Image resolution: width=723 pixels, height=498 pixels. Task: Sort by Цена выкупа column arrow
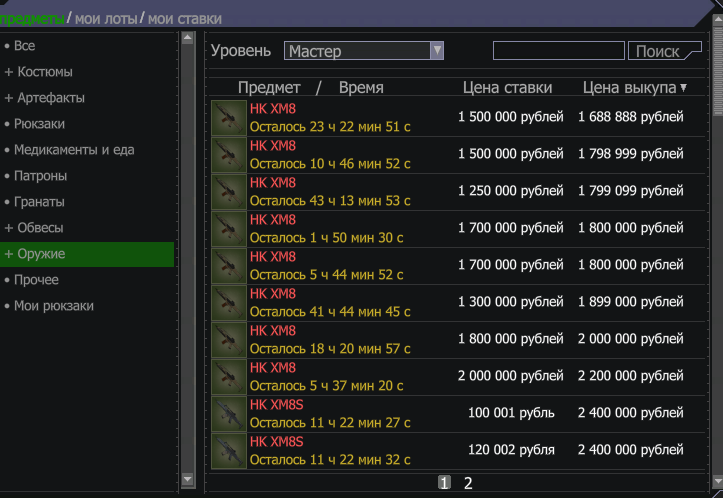click(683, 87)
